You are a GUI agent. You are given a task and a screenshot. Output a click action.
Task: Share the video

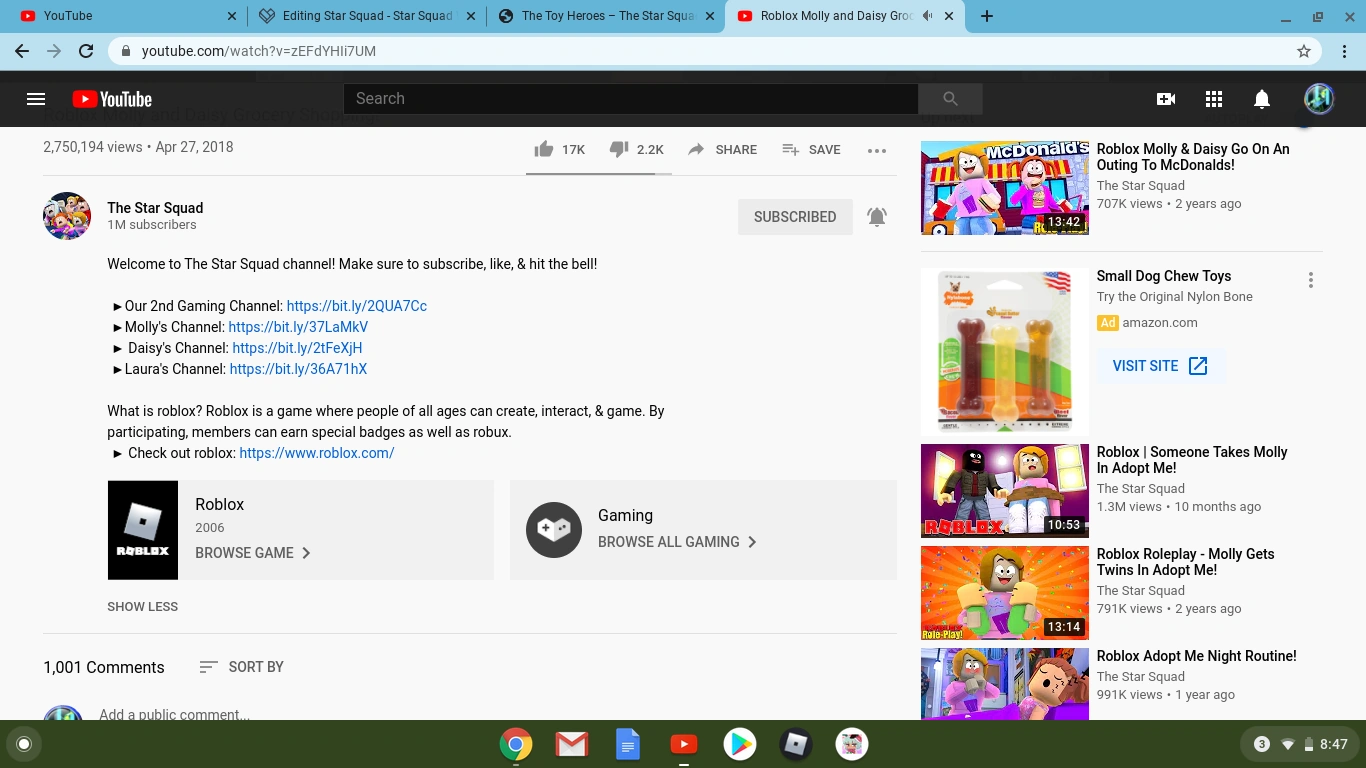point(722,150)
